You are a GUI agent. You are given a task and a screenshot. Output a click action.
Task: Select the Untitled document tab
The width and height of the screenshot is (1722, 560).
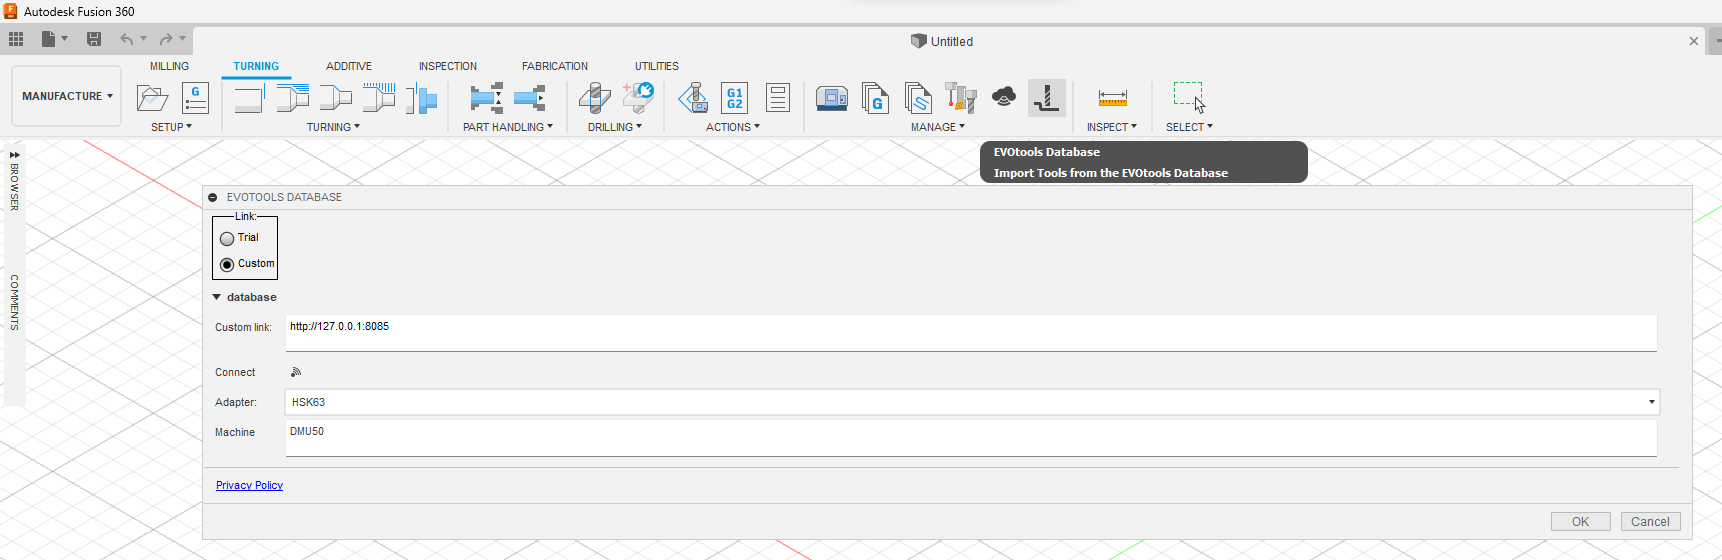pyautogui.click(x=942, y=41)
